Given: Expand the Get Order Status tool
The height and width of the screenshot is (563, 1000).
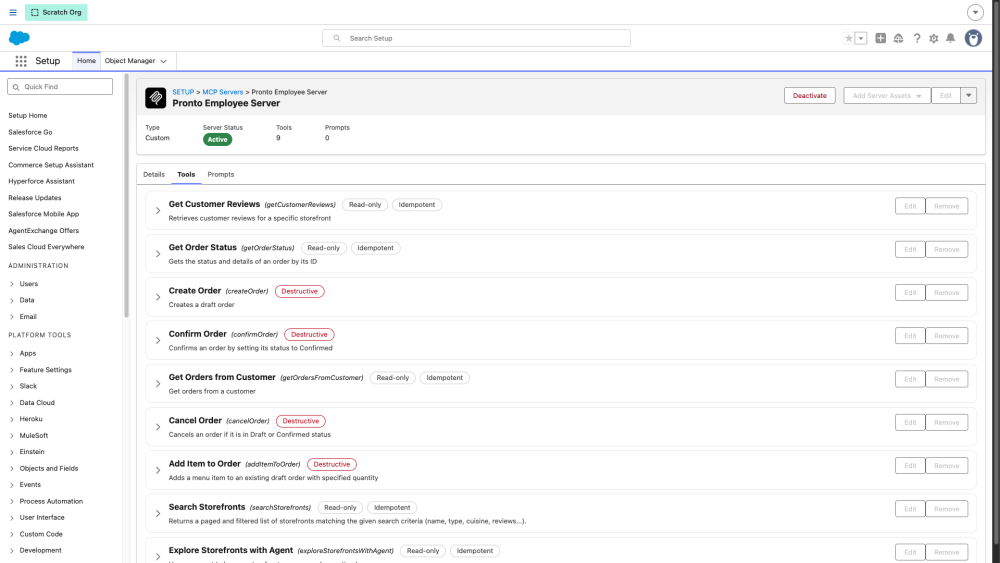Looking at the screenshot, I should tap(158, 254).
